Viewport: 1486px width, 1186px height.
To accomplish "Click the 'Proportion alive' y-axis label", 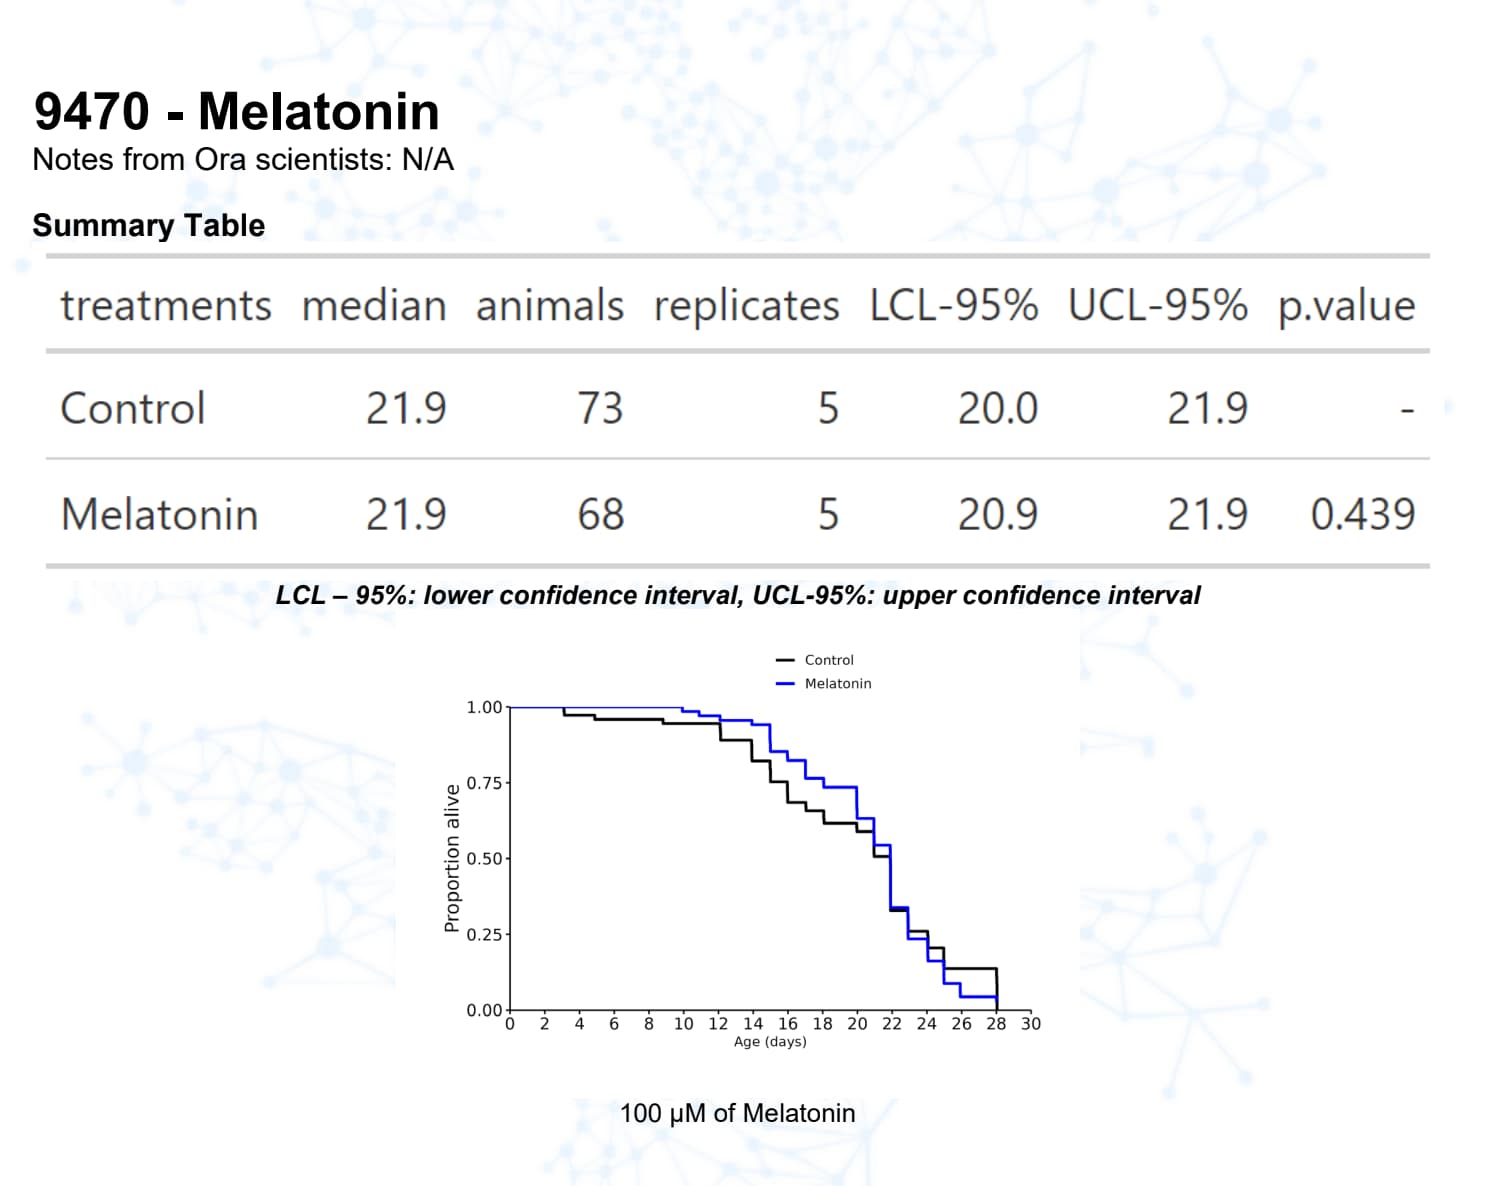I will [x=452, y=858].
